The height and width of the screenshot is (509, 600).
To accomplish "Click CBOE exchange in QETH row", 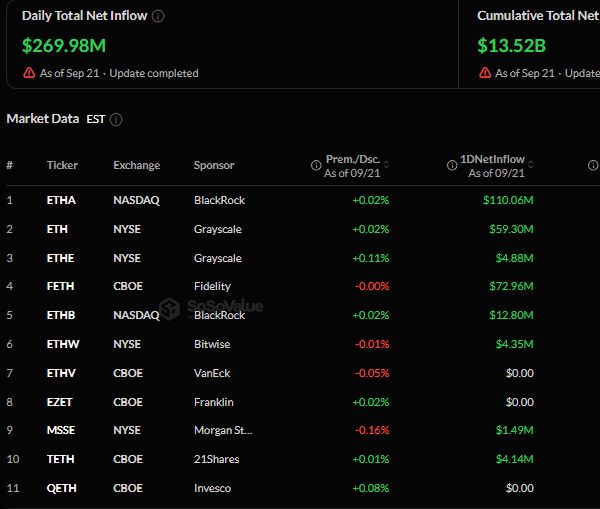I will coord(128,488).
